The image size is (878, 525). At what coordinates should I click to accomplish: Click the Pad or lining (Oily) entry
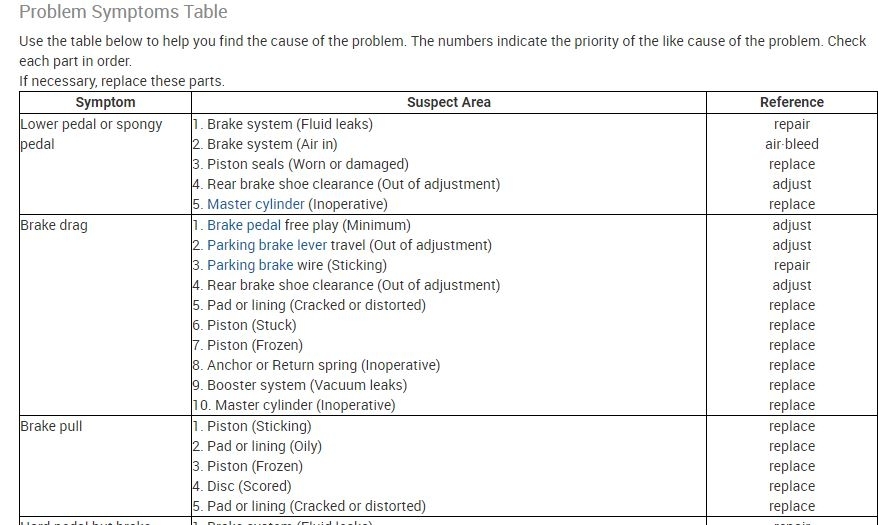pos(264,446)
